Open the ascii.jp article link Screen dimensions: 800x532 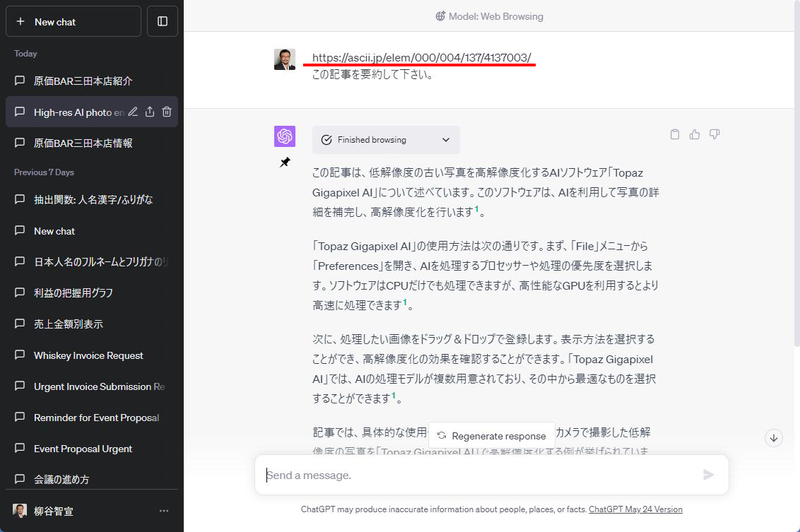(421, 58)
